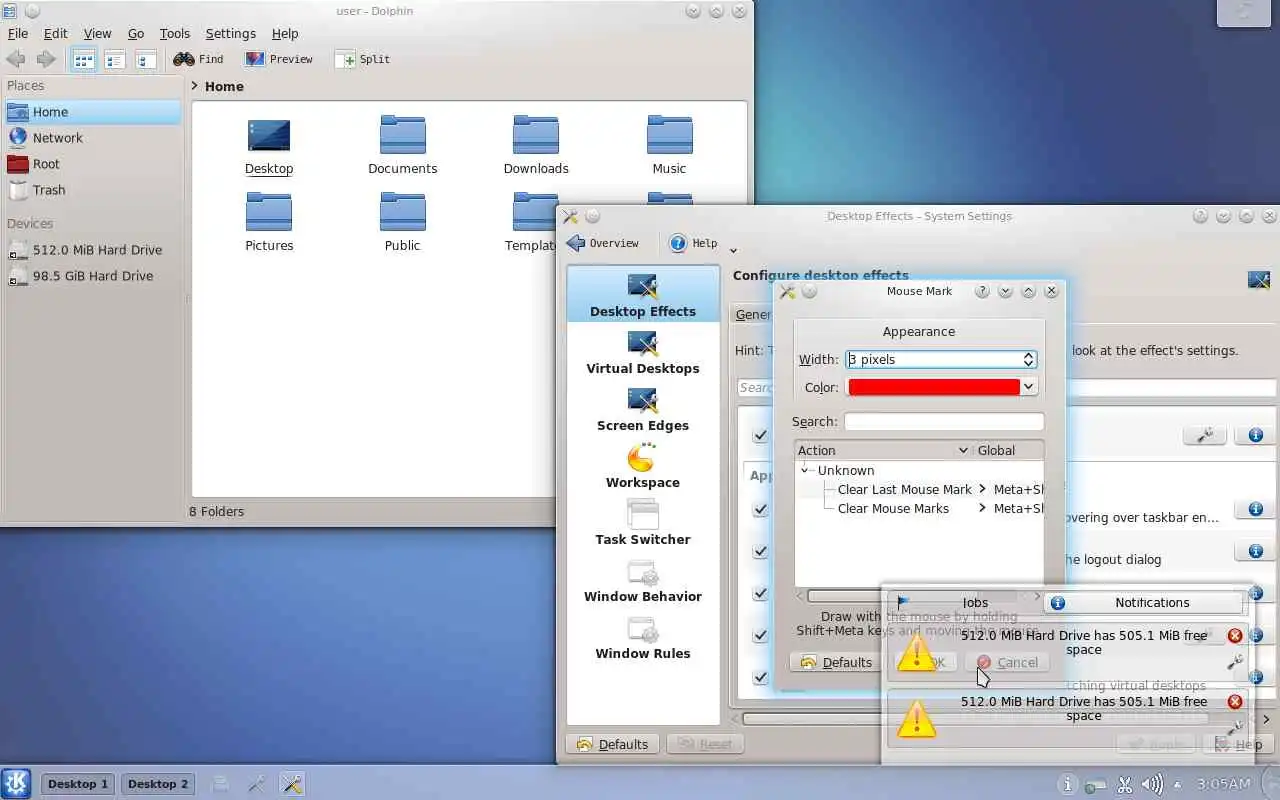
Task: Open Virtual Desktops settings module
Action: click(x=643, y=352)
